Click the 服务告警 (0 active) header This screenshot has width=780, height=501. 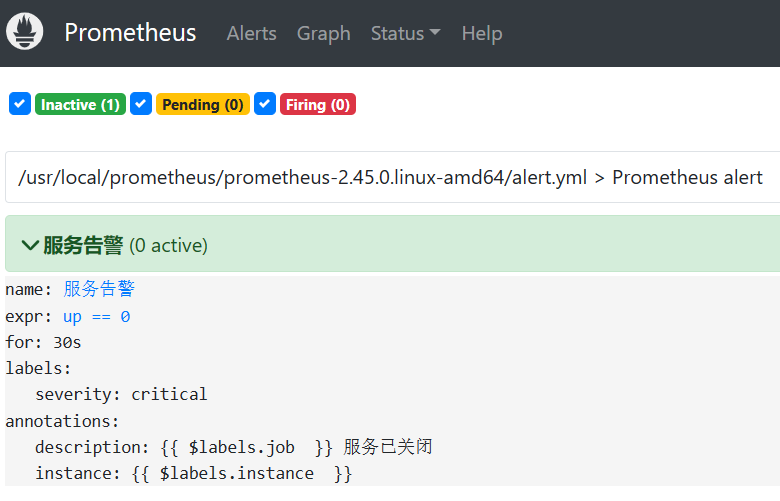[x=125, y=245]
